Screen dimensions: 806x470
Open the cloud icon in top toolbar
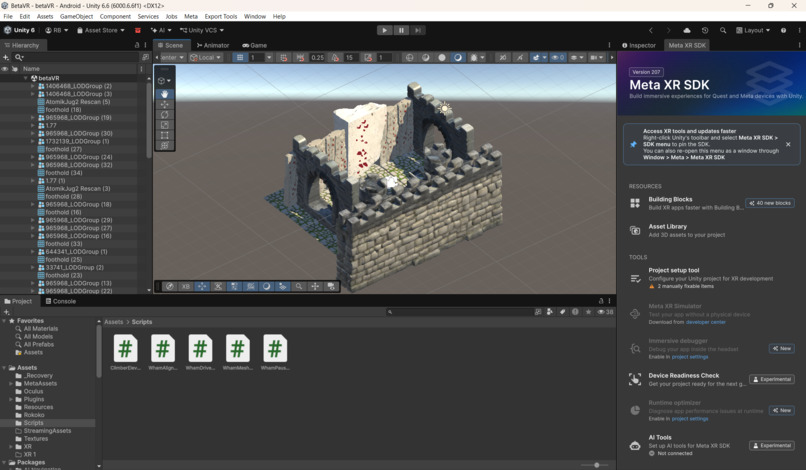[x=687, y=30]
